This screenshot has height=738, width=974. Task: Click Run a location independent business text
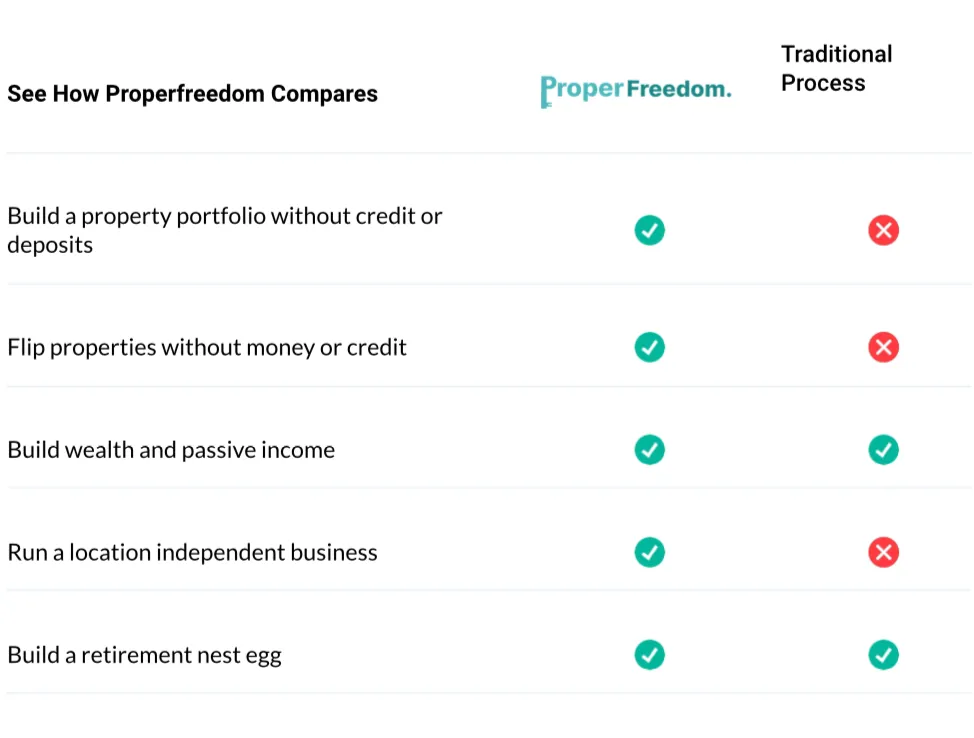[x=192, y=552]
